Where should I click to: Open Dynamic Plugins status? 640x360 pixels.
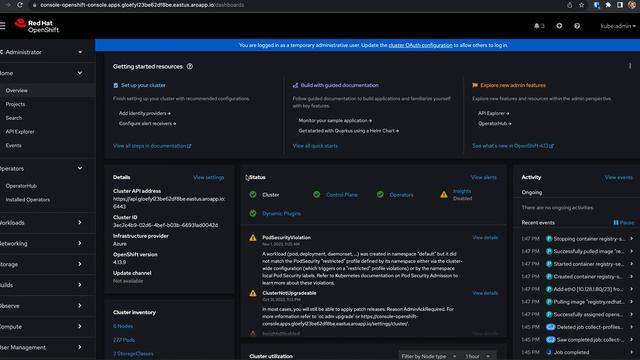[x=281, y=213]
